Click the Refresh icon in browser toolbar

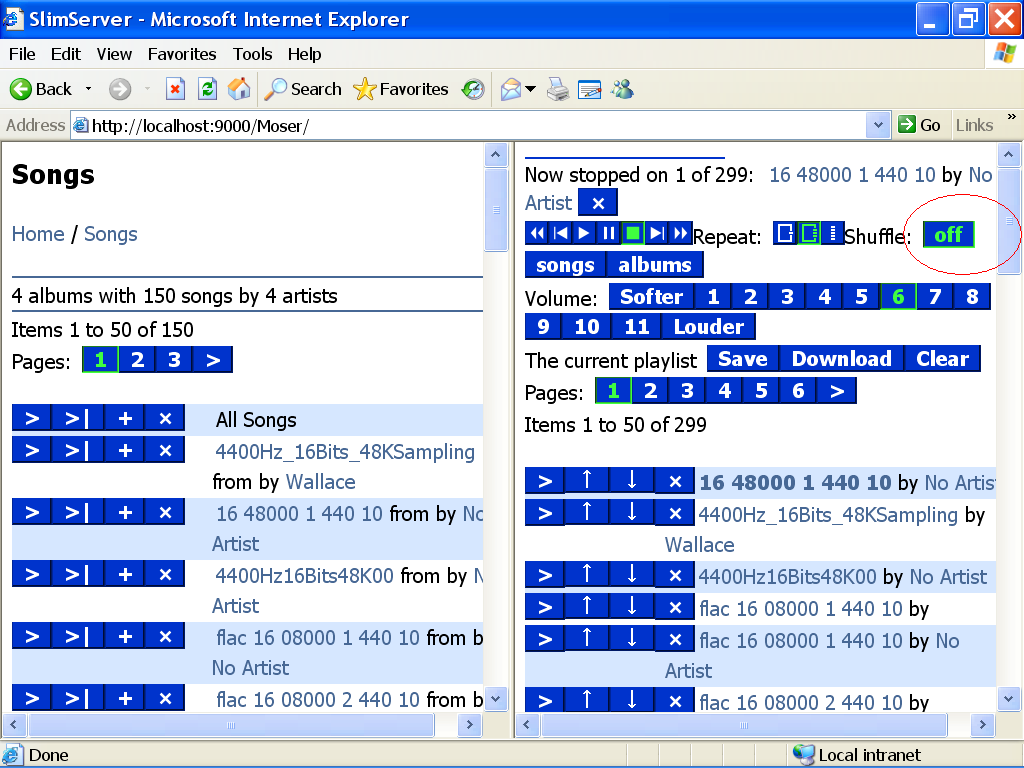[x=207, y=89]
